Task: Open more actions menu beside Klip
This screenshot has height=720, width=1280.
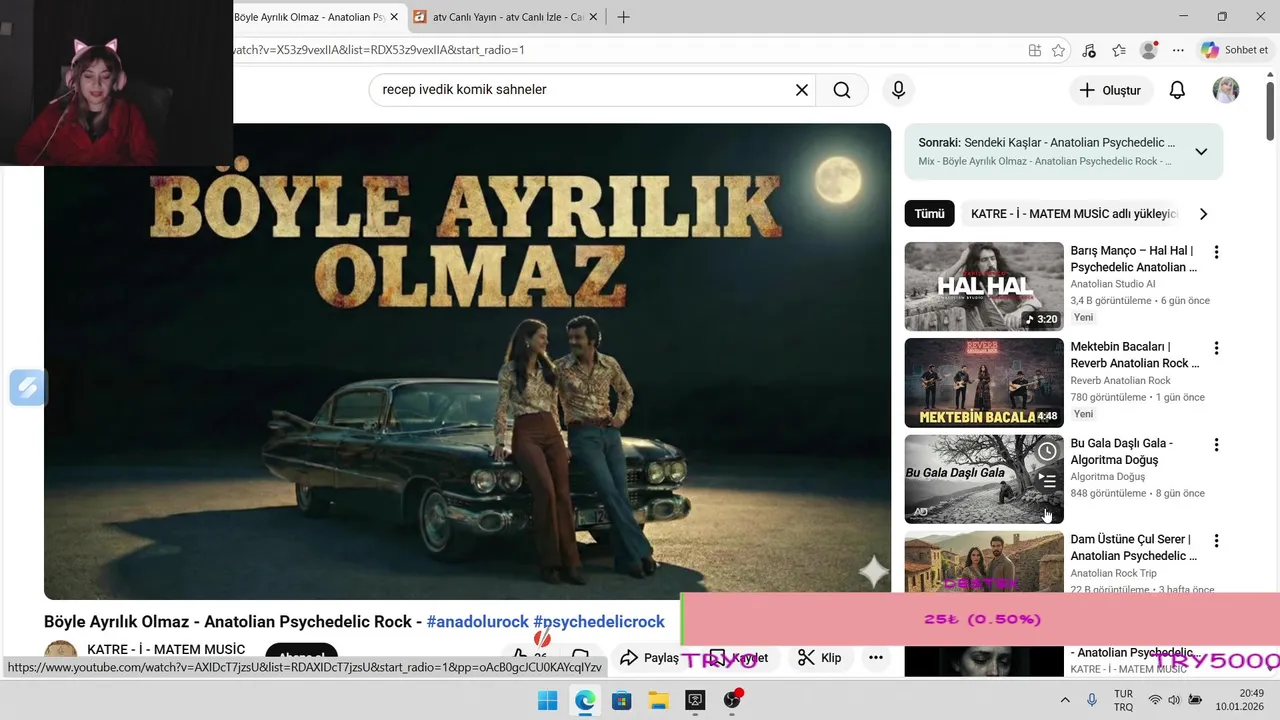Action: point(876,658)
